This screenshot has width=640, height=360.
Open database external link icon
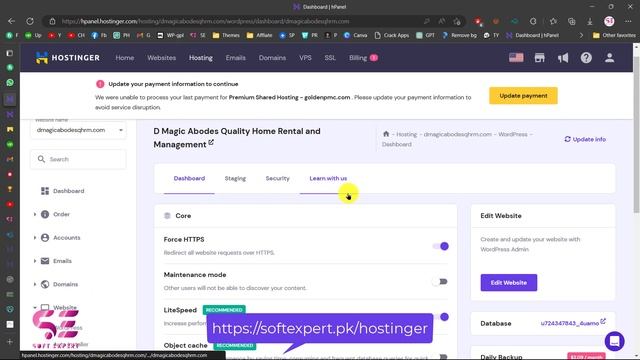click(x=603, y=322)
